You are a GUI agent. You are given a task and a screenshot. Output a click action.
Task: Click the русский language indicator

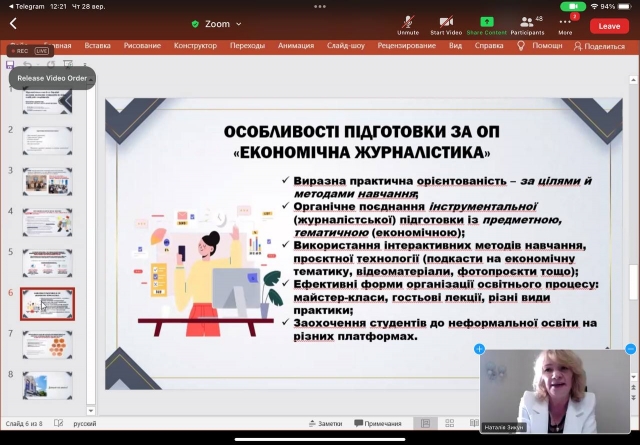coord(85,423)
